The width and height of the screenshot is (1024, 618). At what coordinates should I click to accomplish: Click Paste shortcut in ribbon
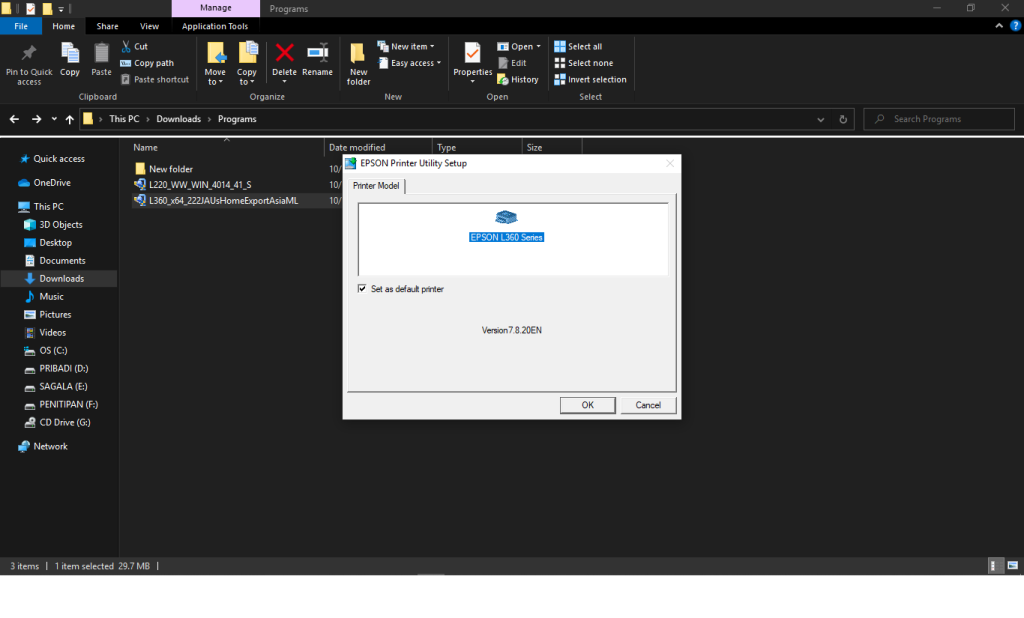(x=155, y=79)
